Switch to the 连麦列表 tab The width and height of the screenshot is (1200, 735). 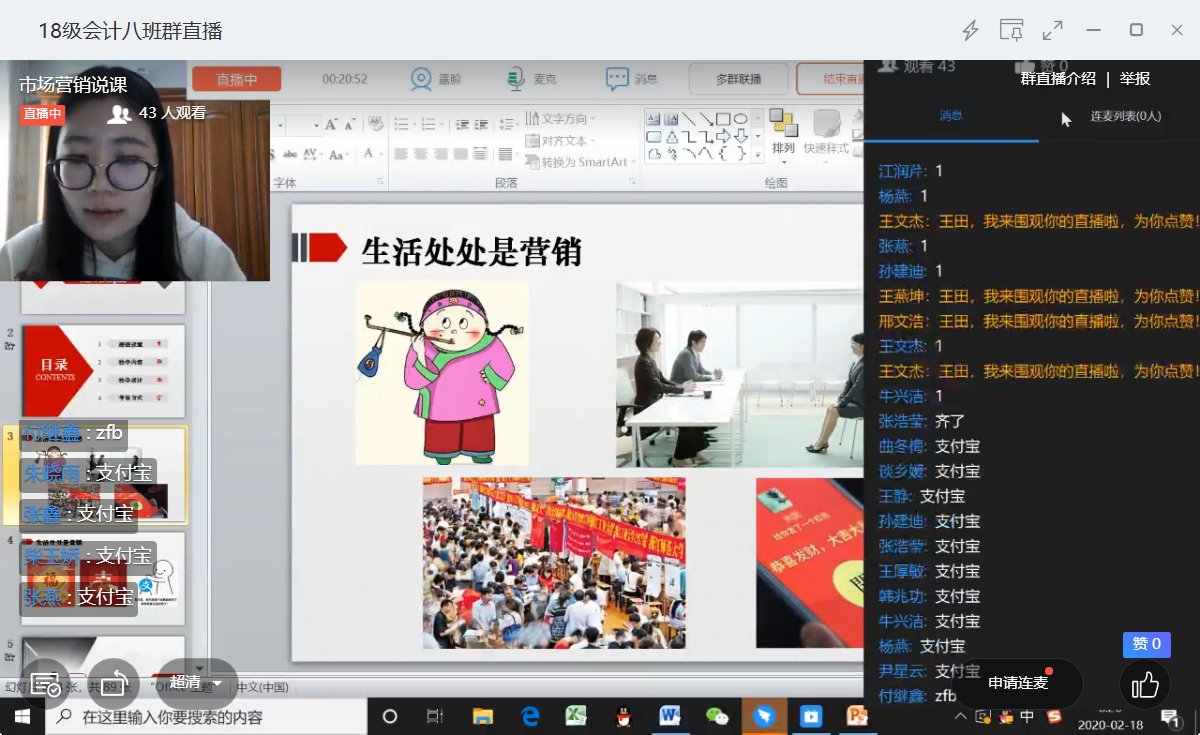1125,116
